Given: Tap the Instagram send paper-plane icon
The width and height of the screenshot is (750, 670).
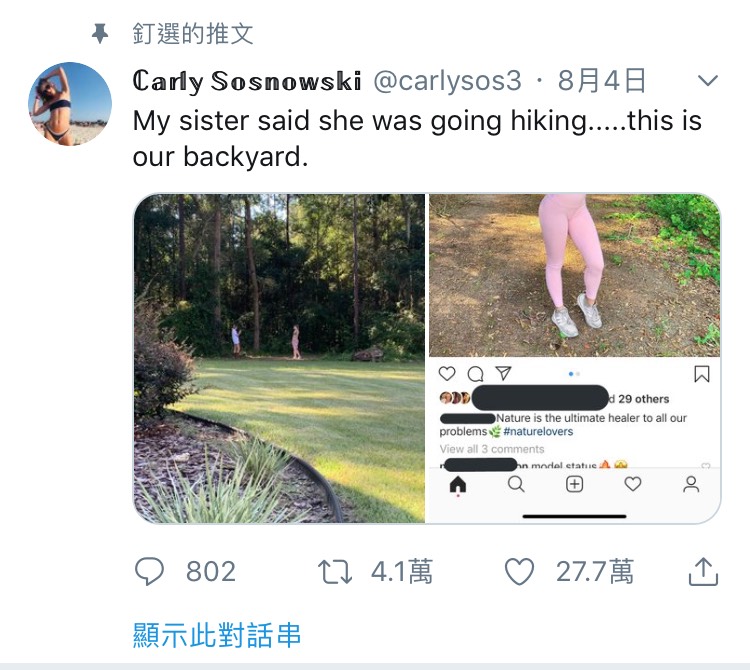Looking at the screenshot, I should coord(503,374).
